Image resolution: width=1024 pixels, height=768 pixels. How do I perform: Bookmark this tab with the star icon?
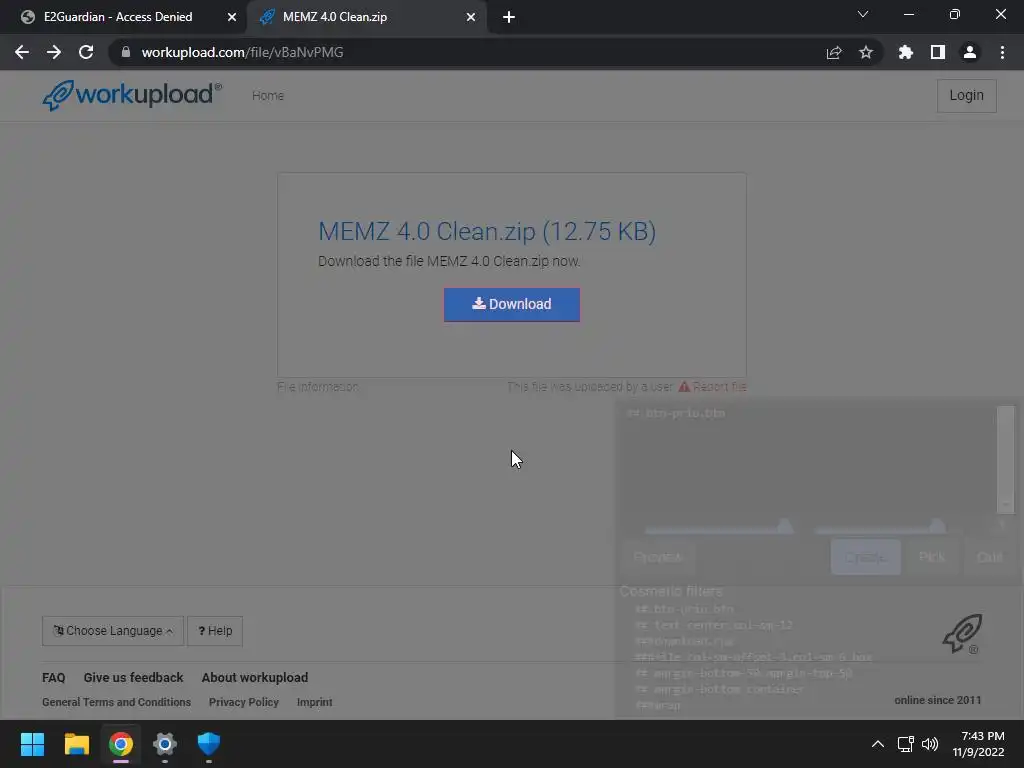pos(866,52)
